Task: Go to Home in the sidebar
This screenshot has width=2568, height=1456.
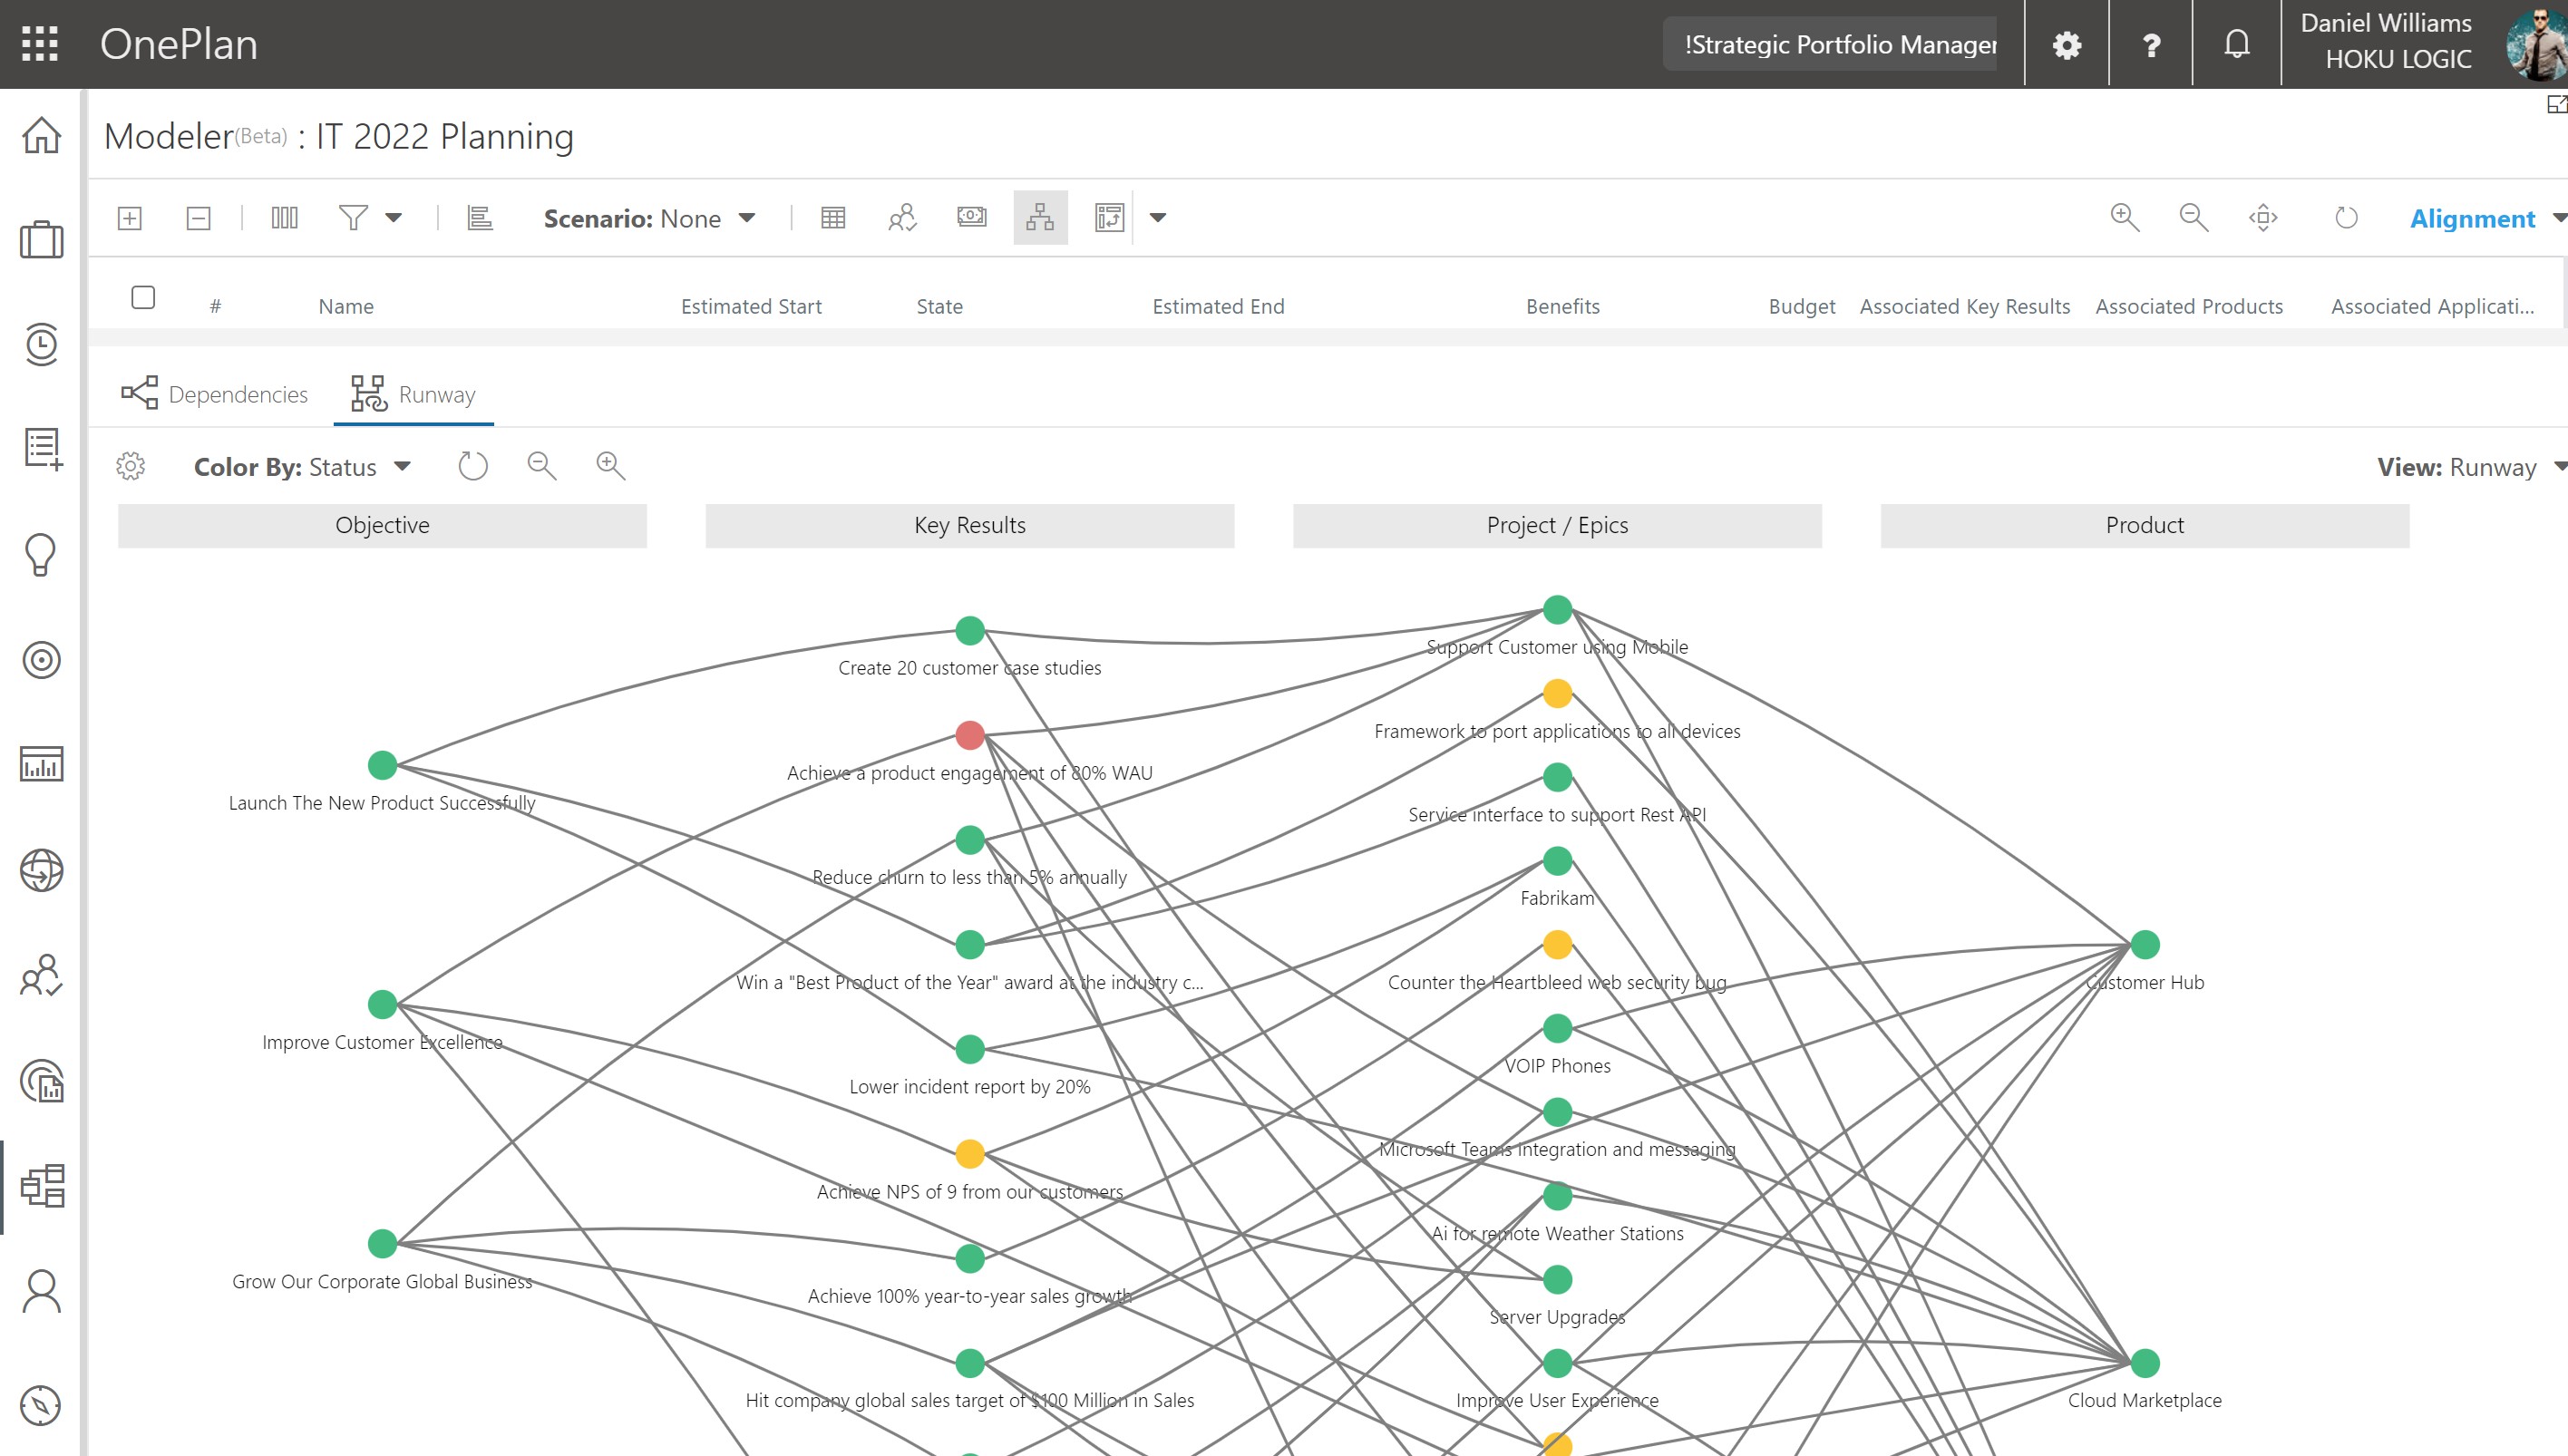Action: [41, 135]
